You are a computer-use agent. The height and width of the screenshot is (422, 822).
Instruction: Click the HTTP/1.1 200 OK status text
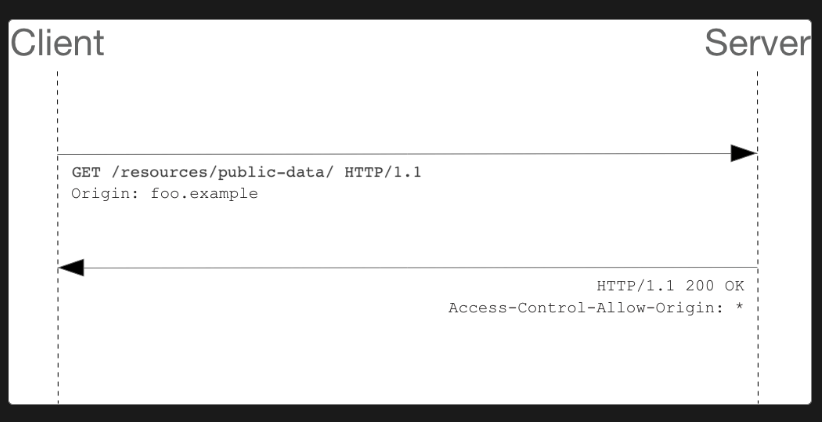coord(670,286)
